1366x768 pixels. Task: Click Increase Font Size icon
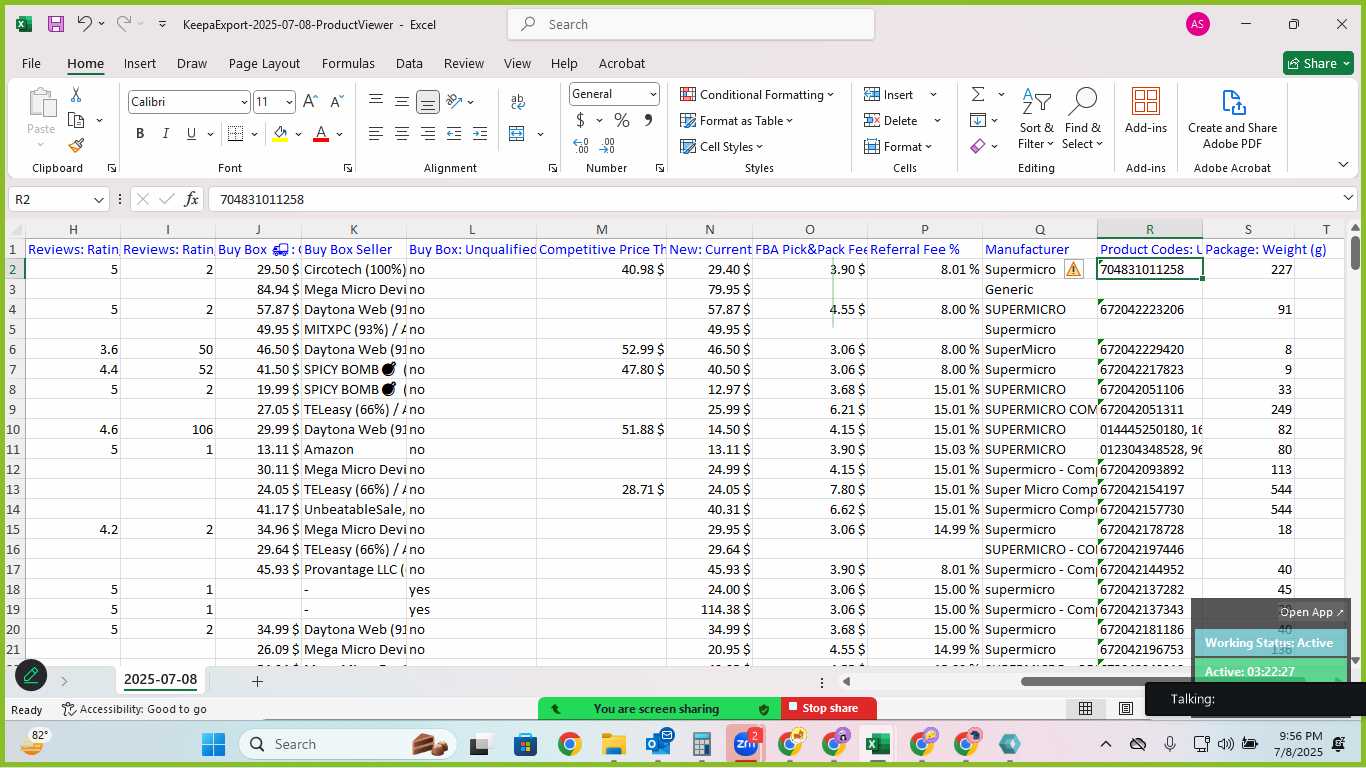pos(310,102)
